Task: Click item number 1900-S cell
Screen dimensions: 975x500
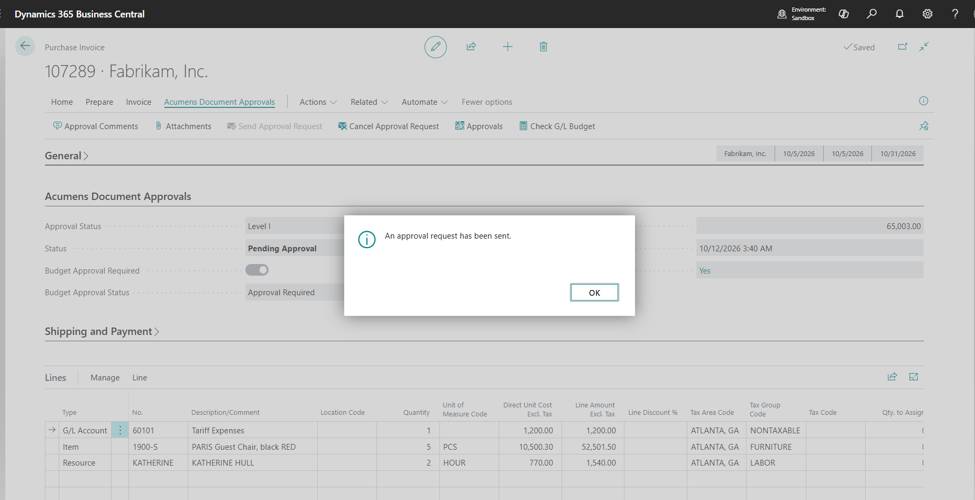Action: click(158, 447)
